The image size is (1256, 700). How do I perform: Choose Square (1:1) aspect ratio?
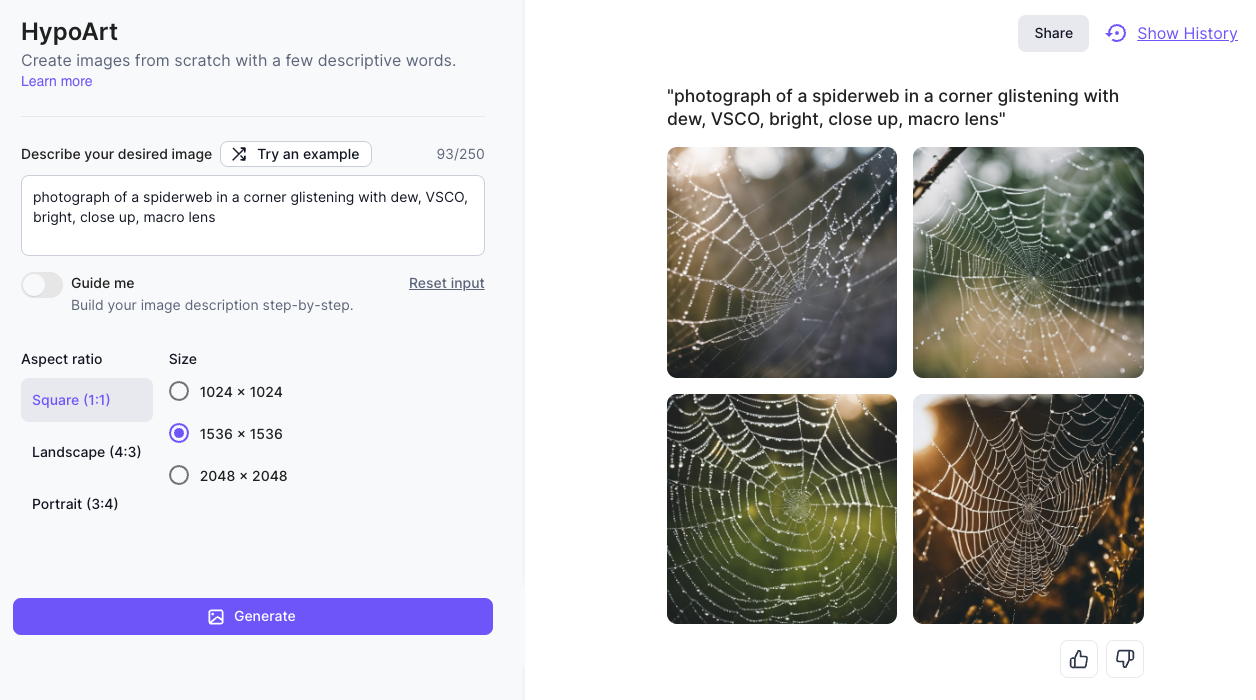click(86, 400)
